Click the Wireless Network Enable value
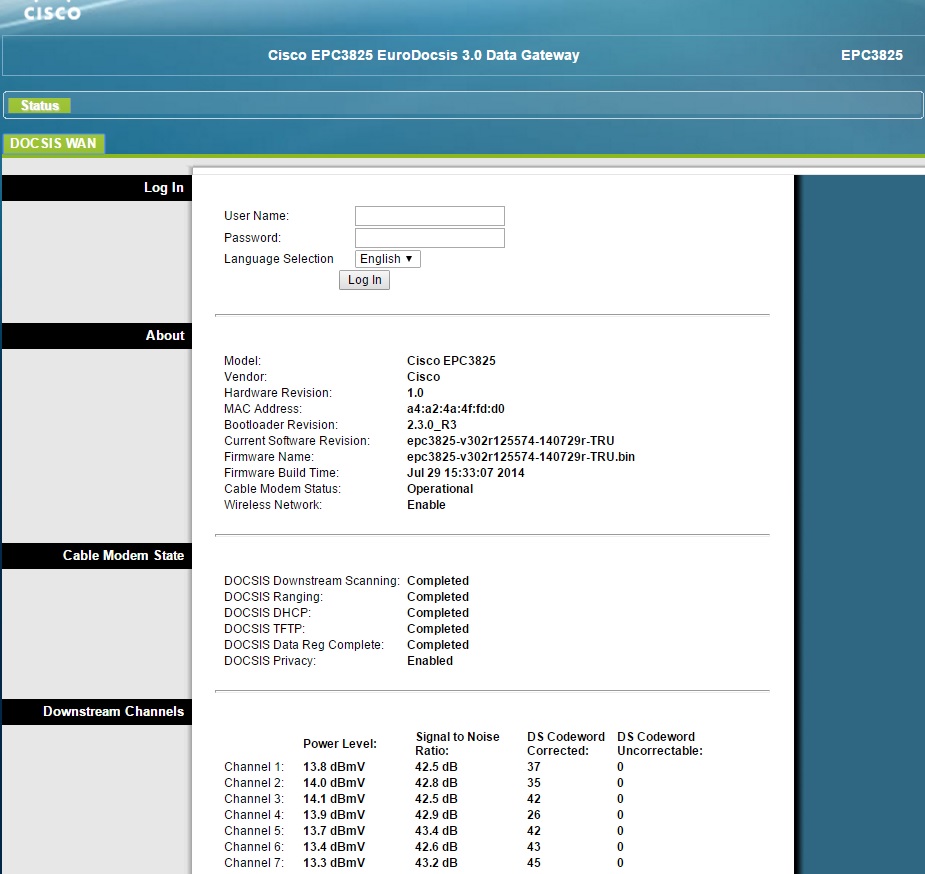Image resolution: width=925 pixels, height=874 pixels. (x=426, y=504)
